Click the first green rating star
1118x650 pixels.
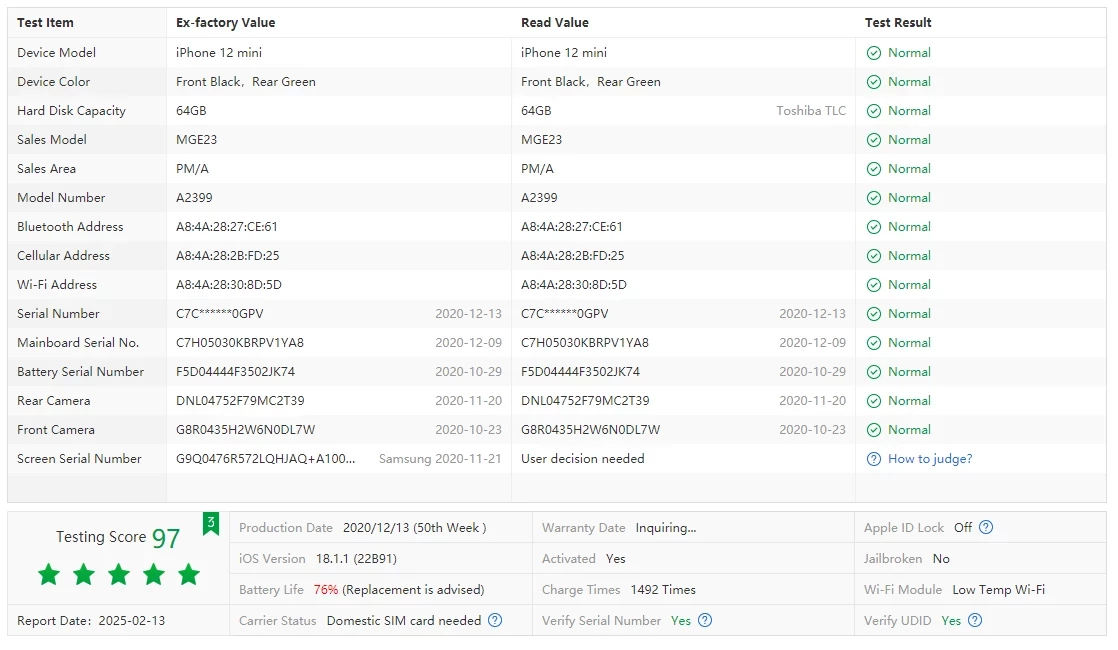click(x=49, y=574)
